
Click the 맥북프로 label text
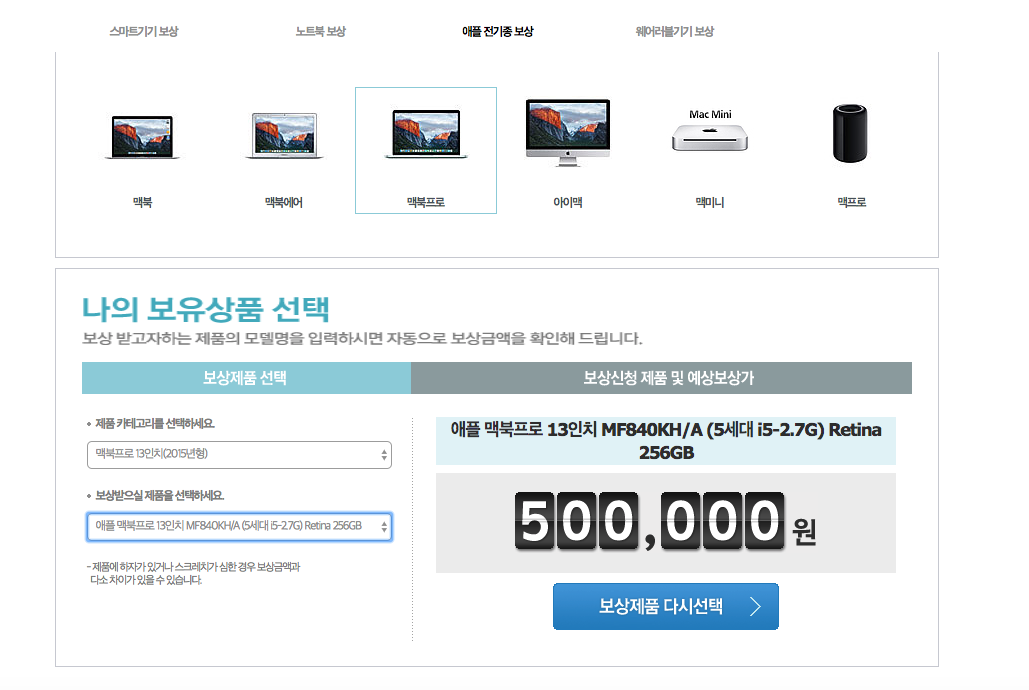pos(426,203)
